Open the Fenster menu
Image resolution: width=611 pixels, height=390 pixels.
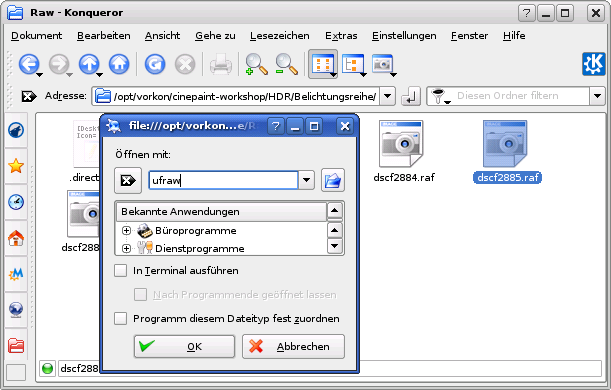click(x=470, y=36)
